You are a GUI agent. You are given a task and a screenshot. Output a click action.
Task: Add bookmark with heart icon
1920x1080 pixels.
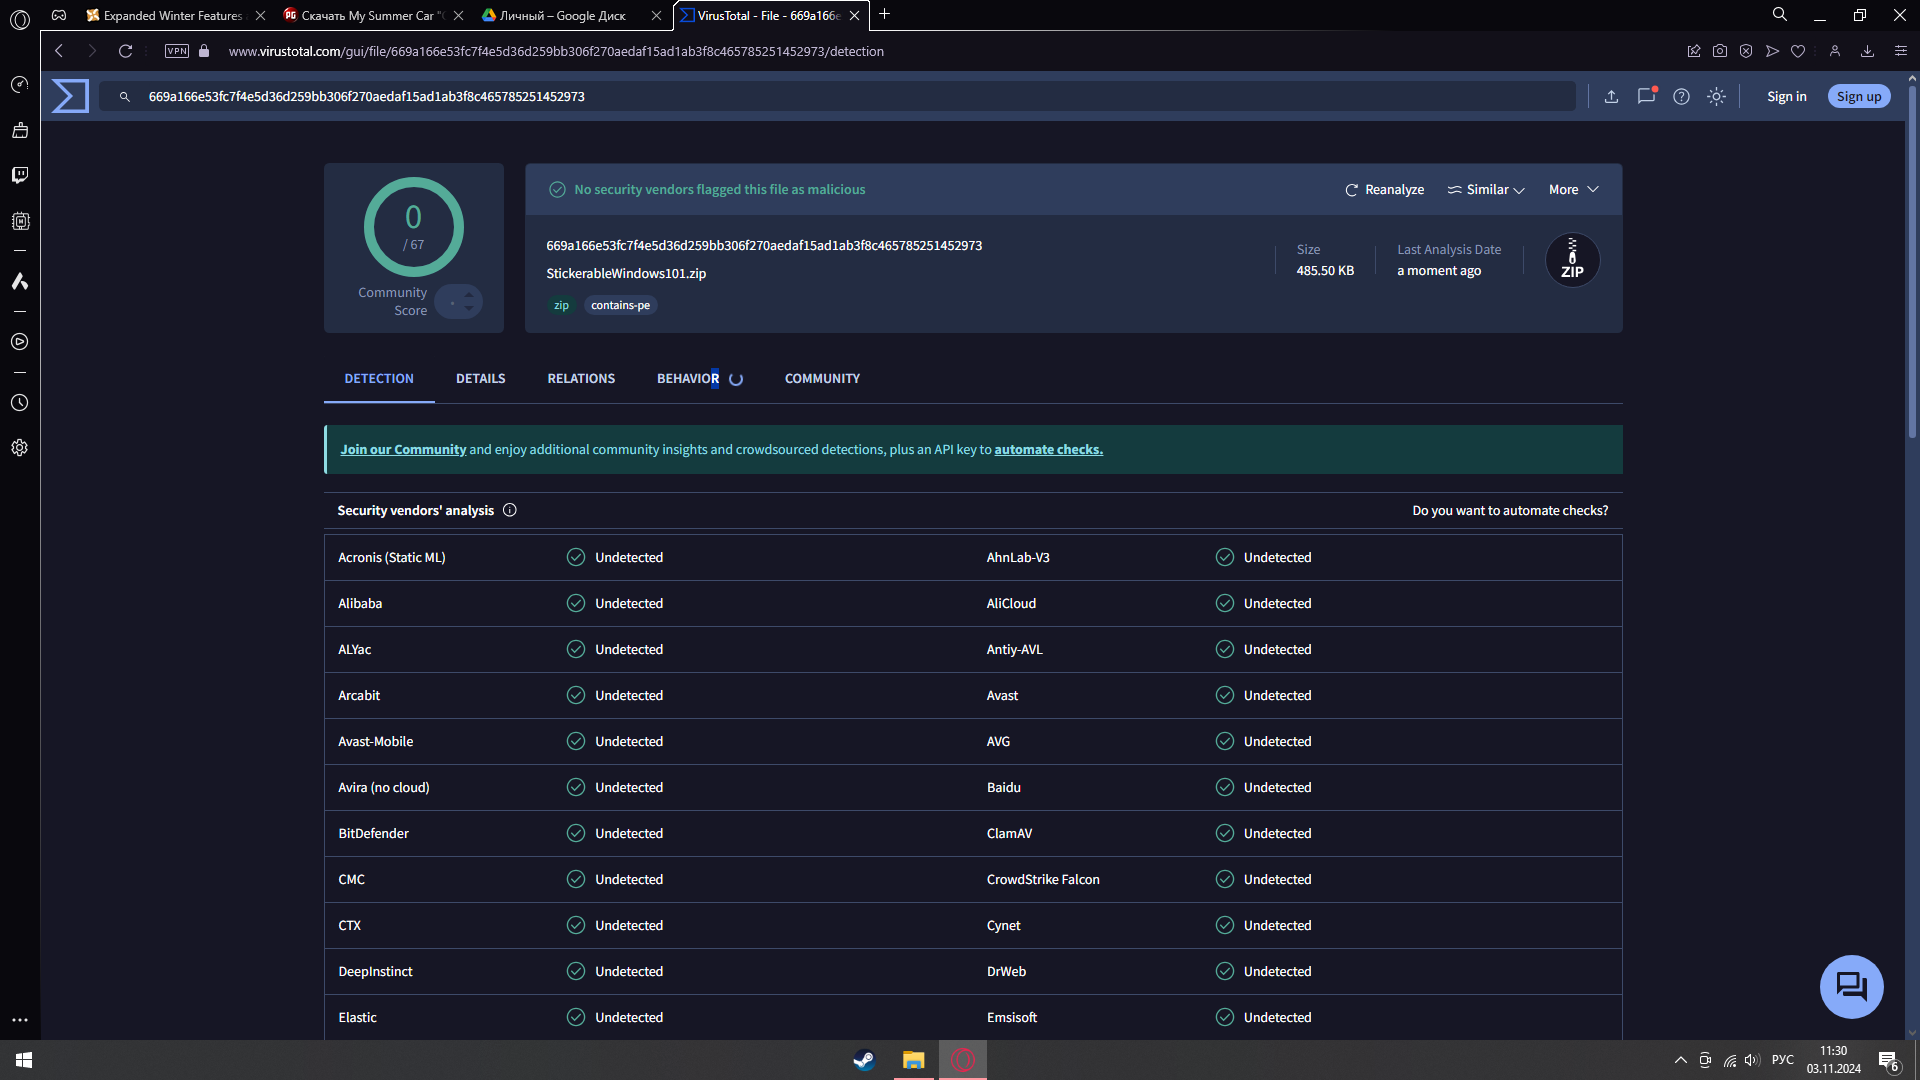1798,51
